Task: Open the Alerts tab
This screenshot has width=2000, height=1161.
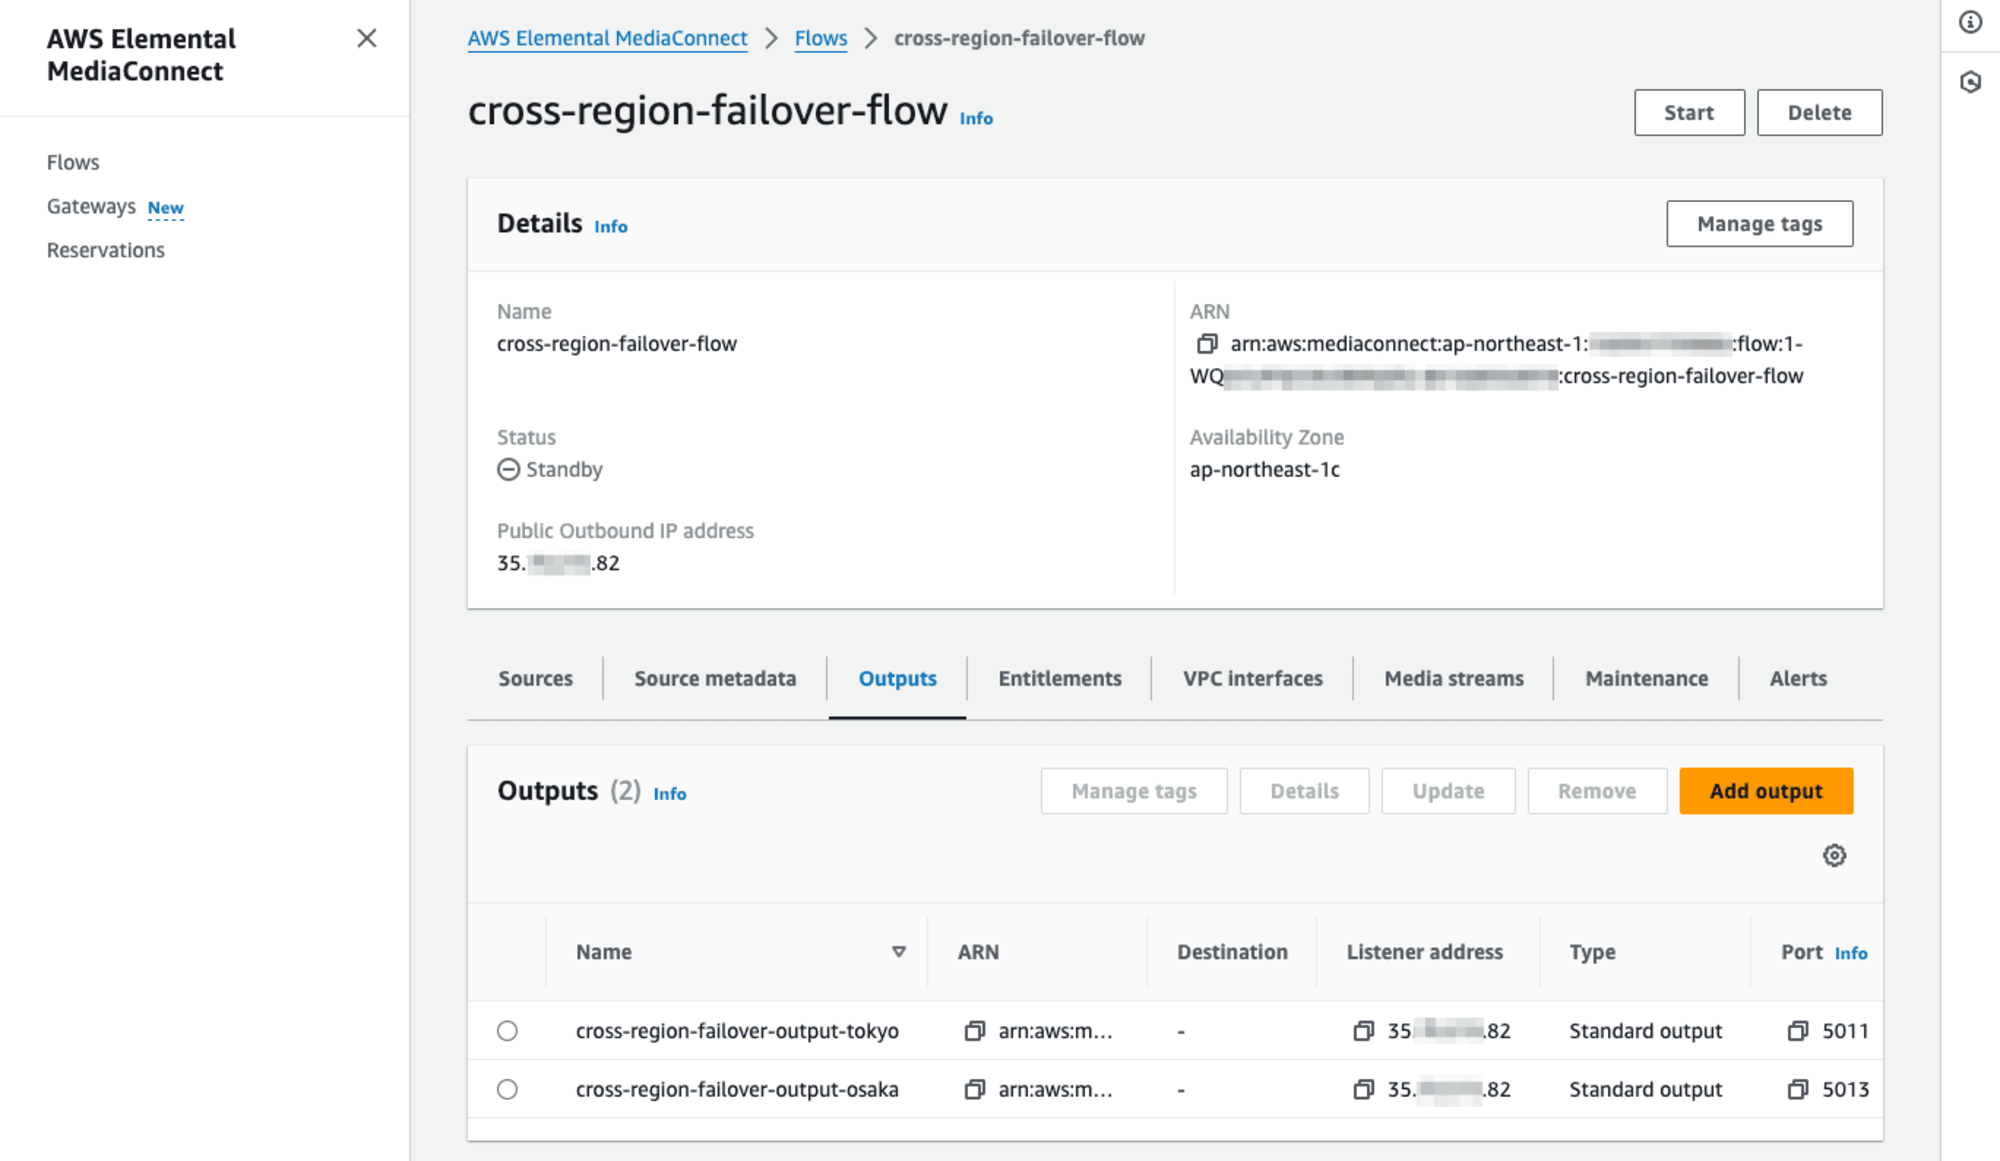Action: 1797,678
